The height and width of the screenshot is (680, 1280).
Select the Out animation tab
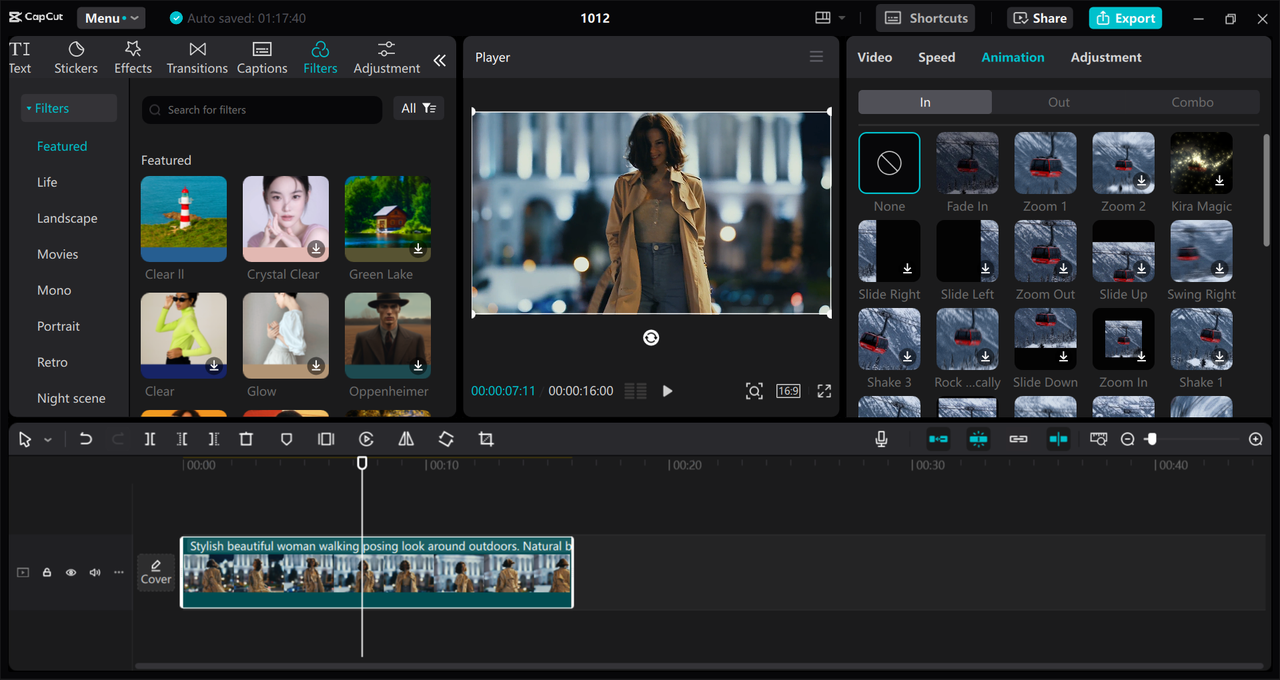(1059, 102)
